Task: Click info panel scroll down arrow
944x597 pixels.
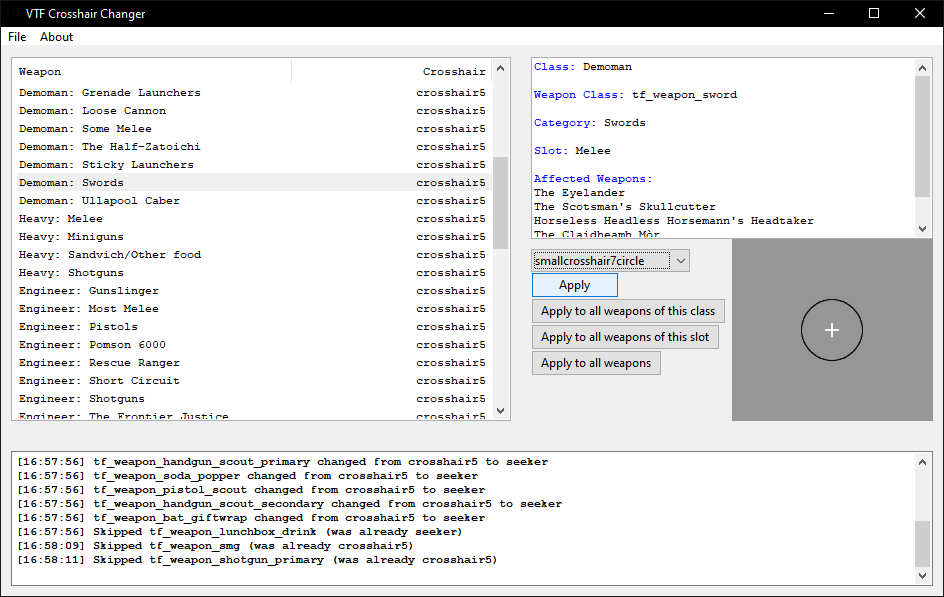Action: click(x=922, y=229)
